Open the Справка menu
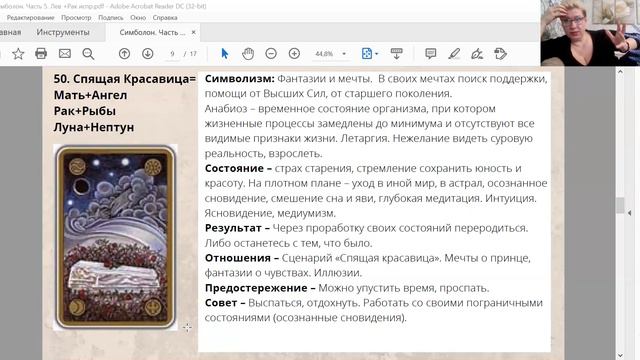This screenshot has height=360, width=640. (x=165, y=18)
